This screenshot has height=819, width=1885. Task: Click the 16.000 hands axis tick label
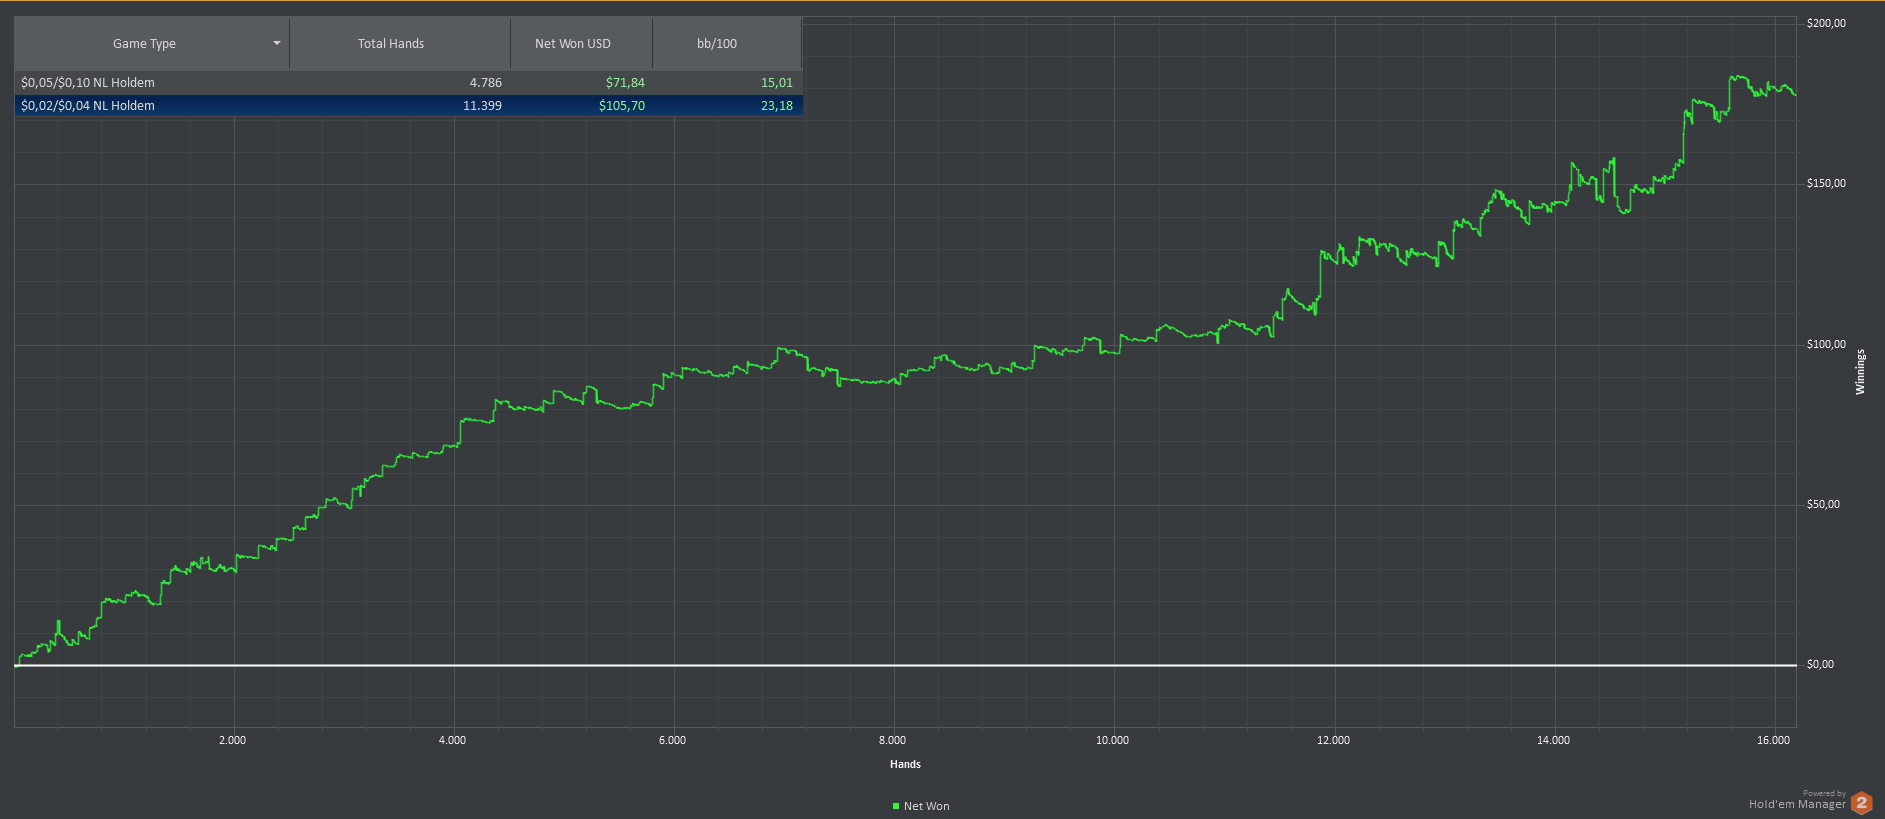(1773, 740)
